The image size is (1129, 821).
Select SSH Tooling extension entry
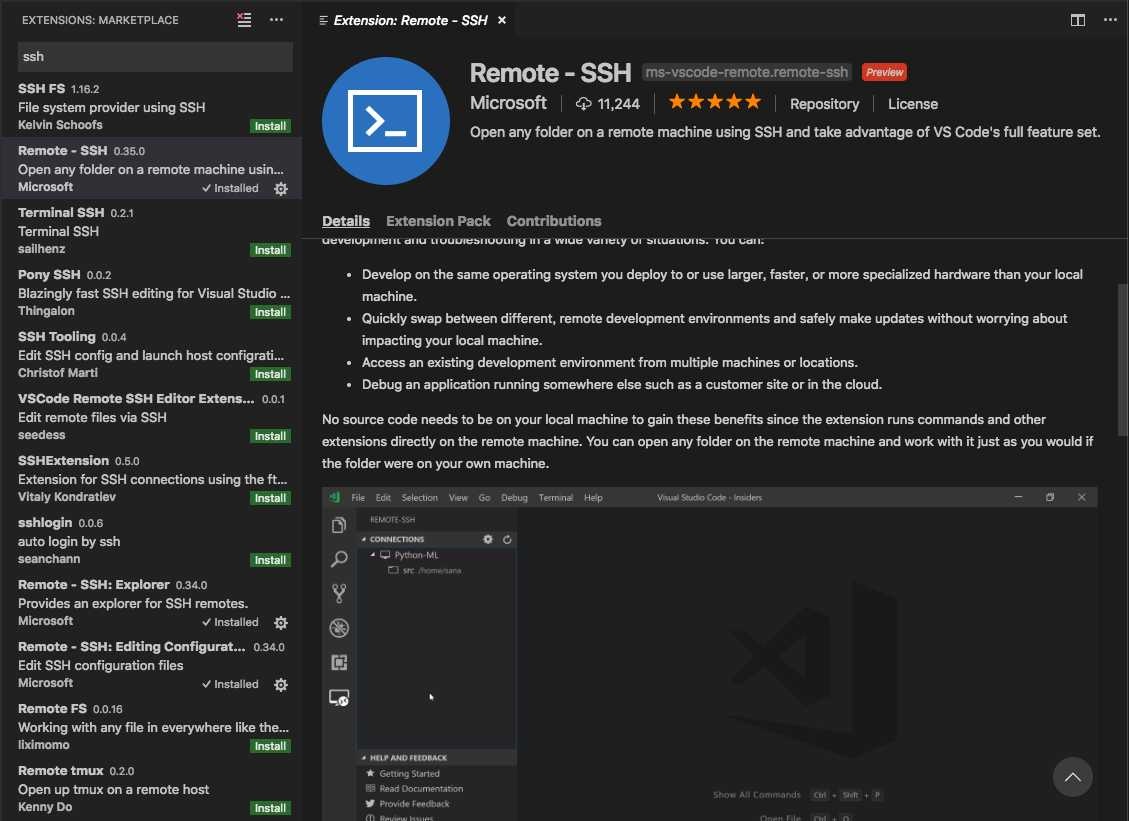(151, 354)
